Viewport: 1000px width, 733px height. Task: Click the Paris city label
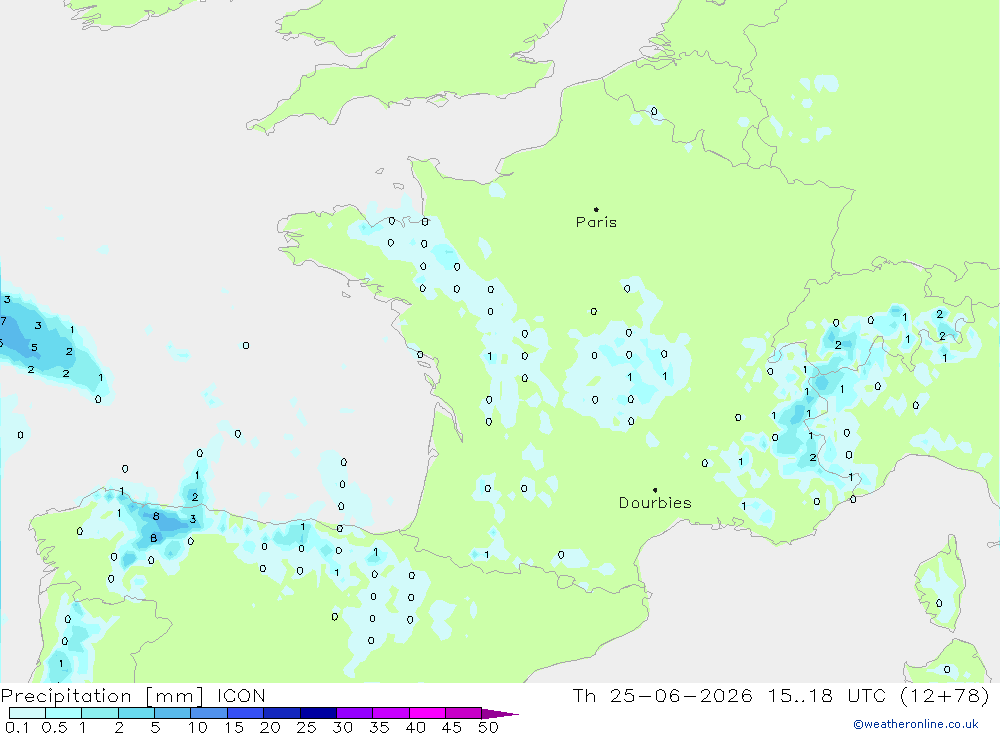[596, 222]
